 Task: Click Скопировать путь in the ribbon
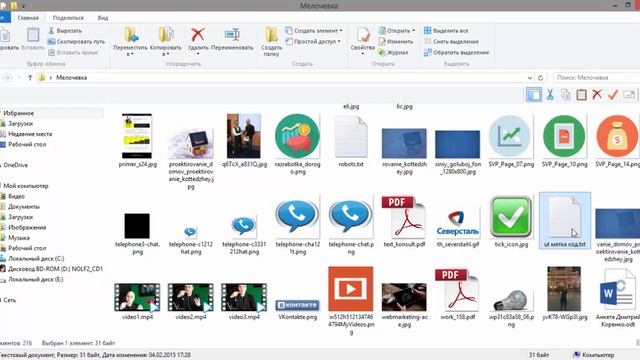click(x=76, y=42)
